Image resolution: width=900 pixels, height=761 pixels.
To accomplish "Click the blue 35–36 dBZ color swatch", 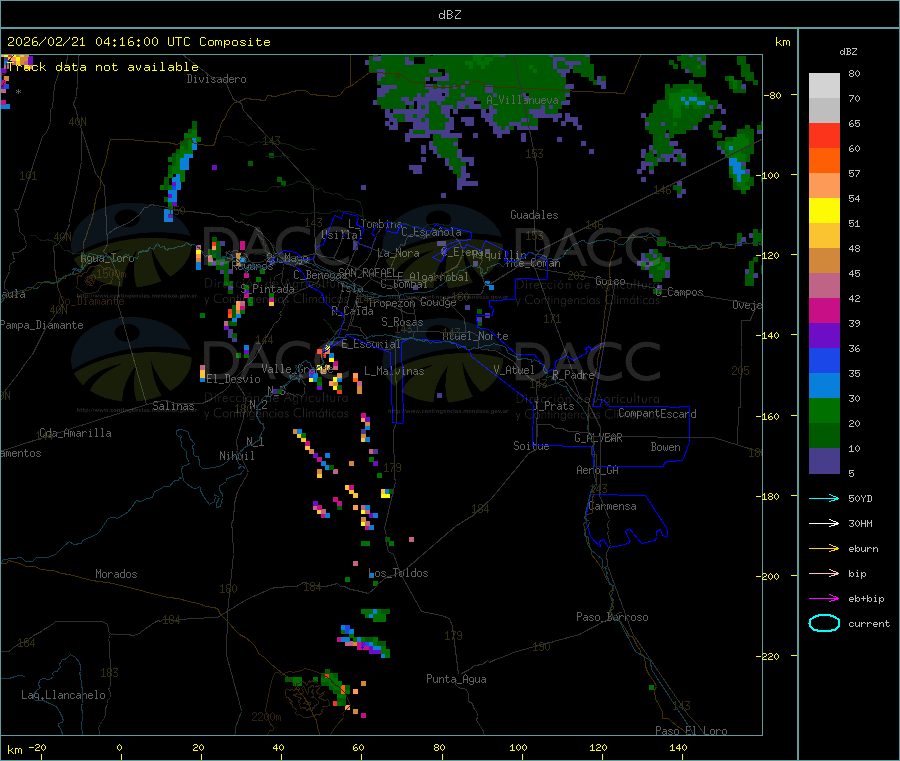I will [824, 360].
